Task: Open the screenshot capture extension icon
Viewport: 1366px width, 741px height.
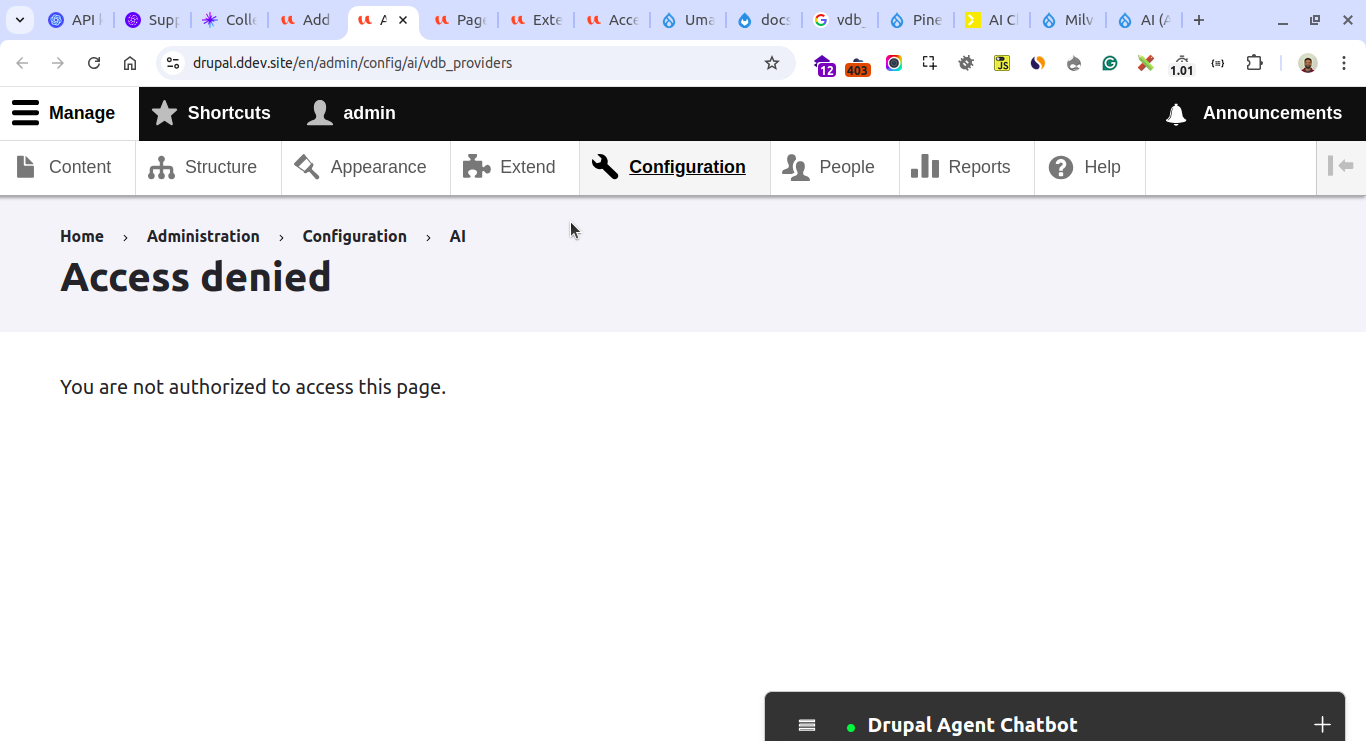Action: (929, 63)
